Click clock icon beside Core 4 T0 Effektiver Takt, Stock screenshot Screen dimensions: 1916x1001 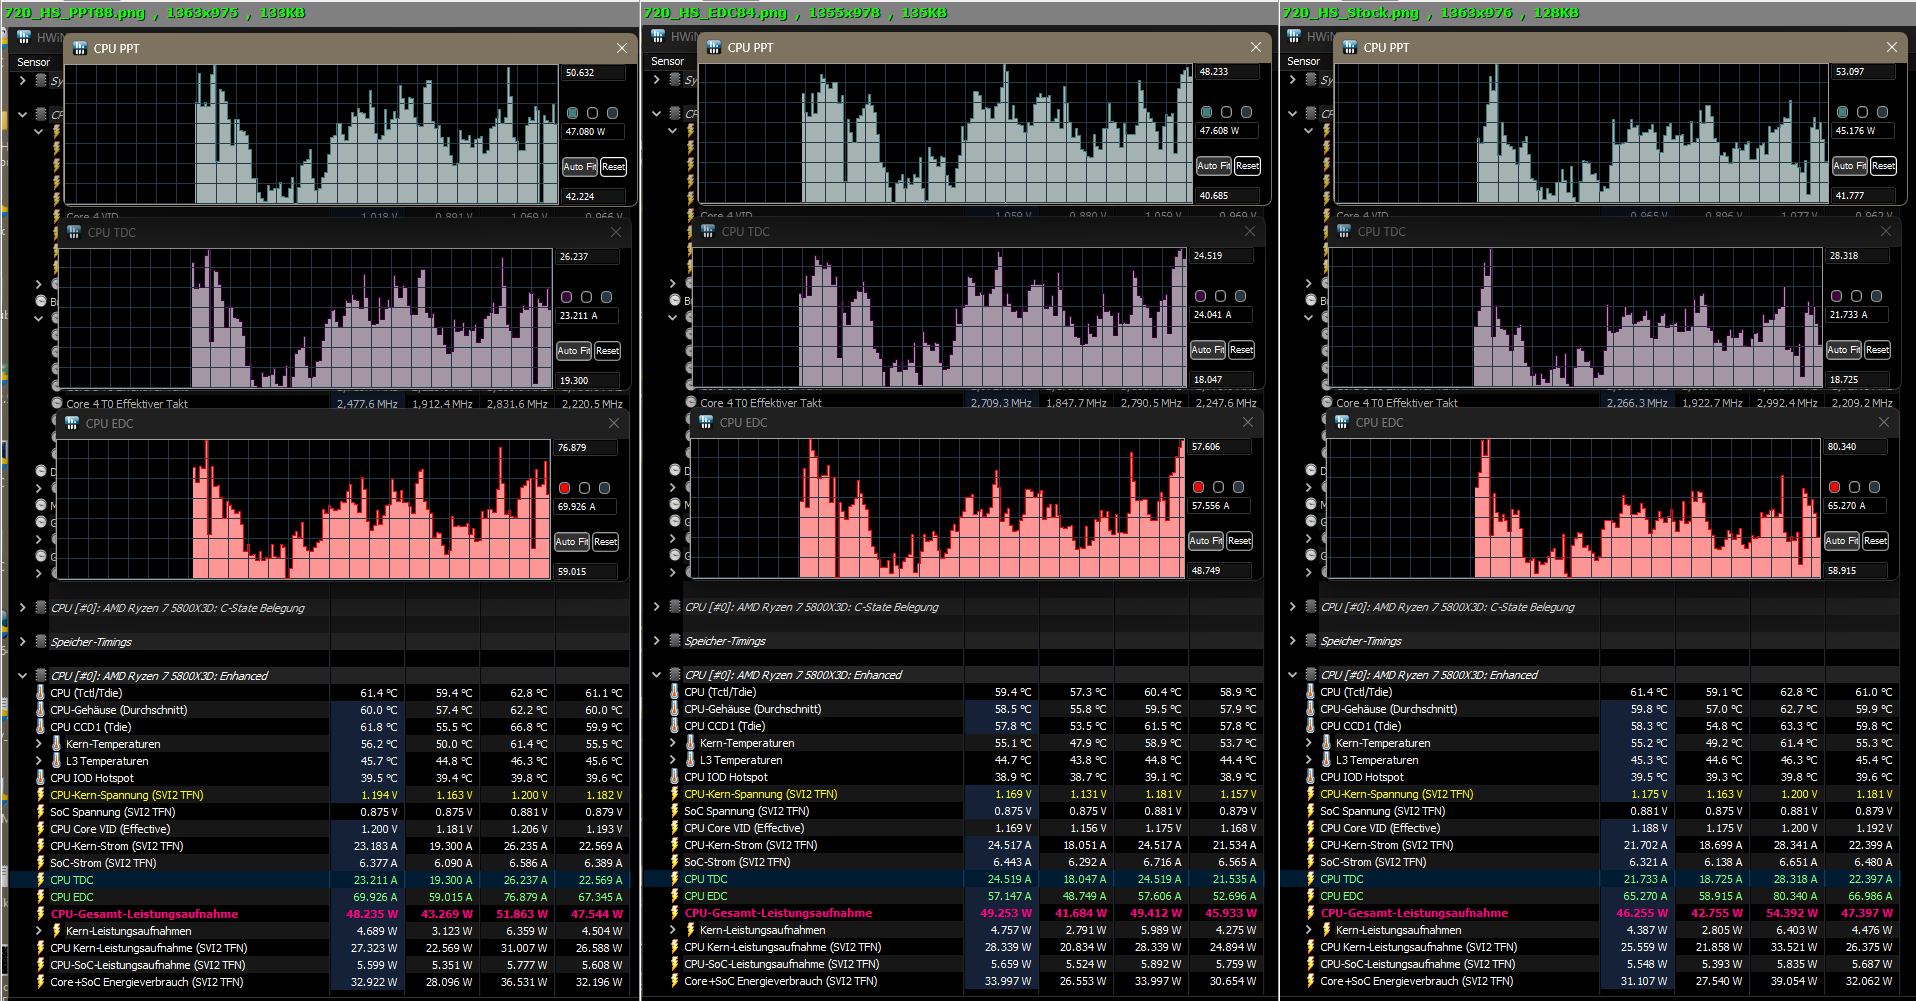point(1325,403)
